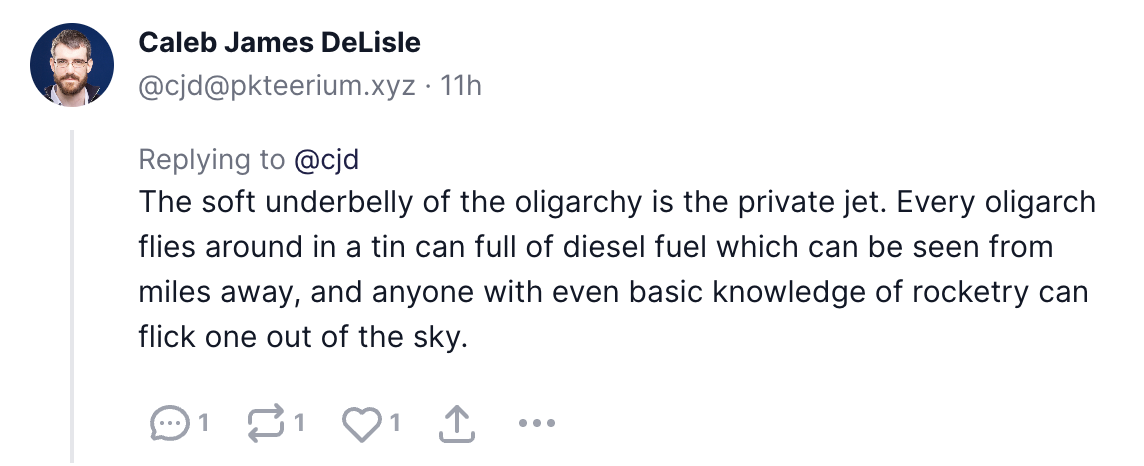Click the share upload arrow icon
The height and width of the screenshot is (466, 1144).
tap(456, 424)
